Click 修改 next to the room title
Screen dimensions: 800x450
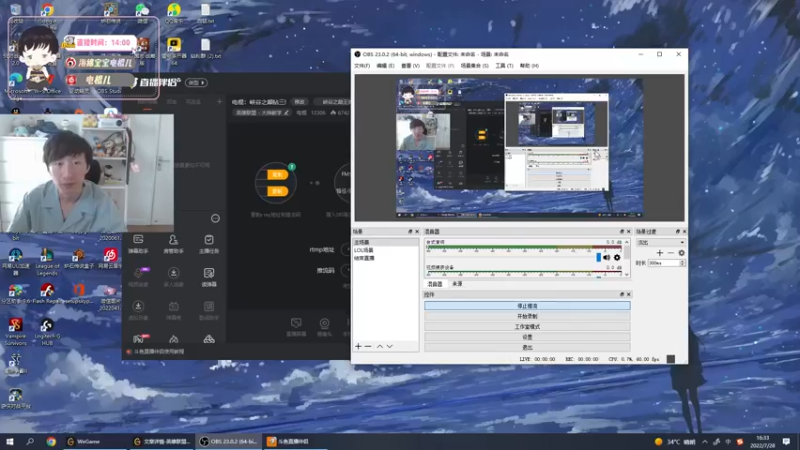pos(299,102)
